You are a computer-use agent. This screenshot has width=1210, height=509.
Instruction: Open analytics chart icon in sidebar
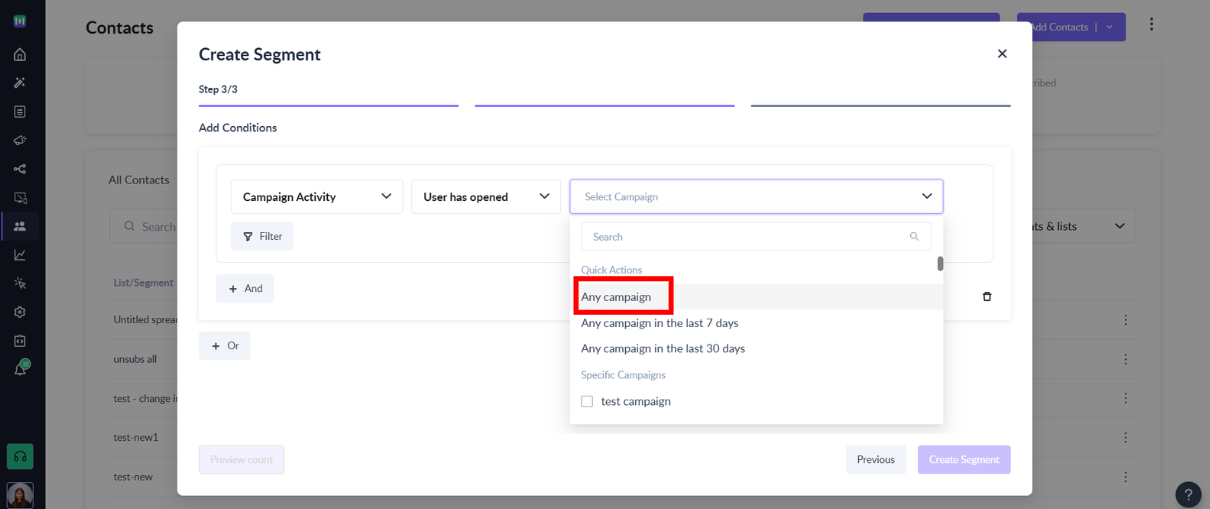click(20, 255)
